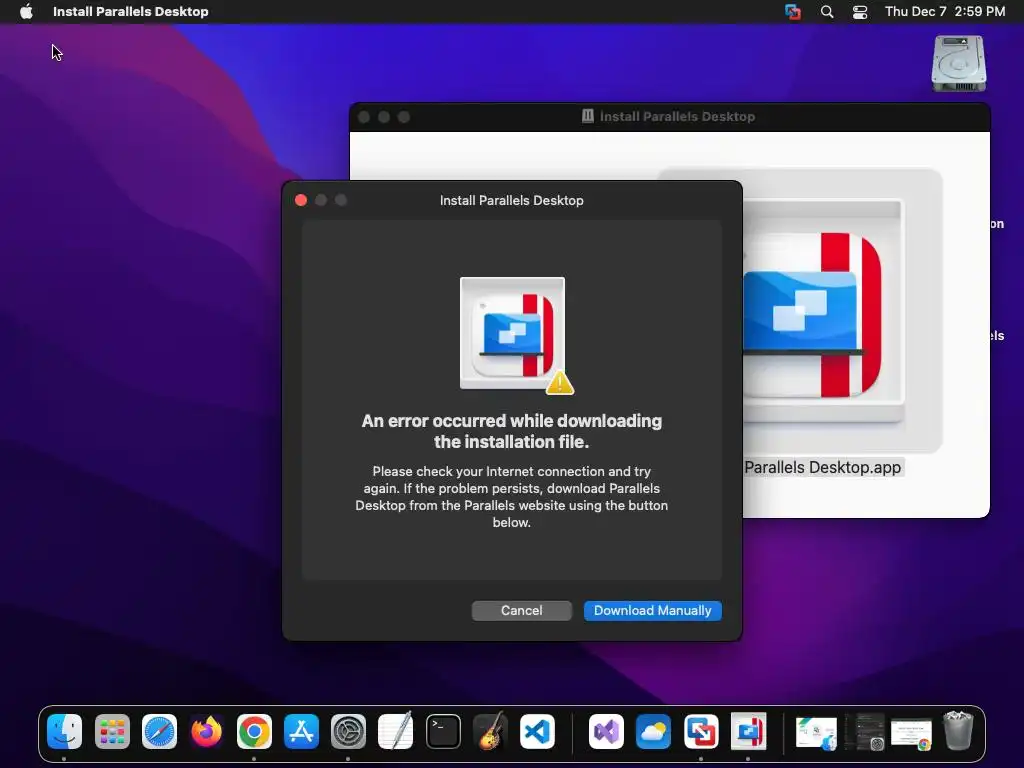The image size is (1024, 768).
Task: Open minimized Chrome window thumbnail in Dock
Action: pos(911,733)
